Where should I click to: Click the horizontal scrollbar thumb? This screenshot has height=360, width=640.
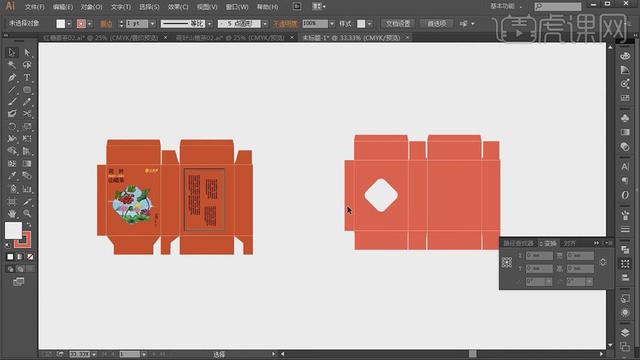click(x=472, y=353)
